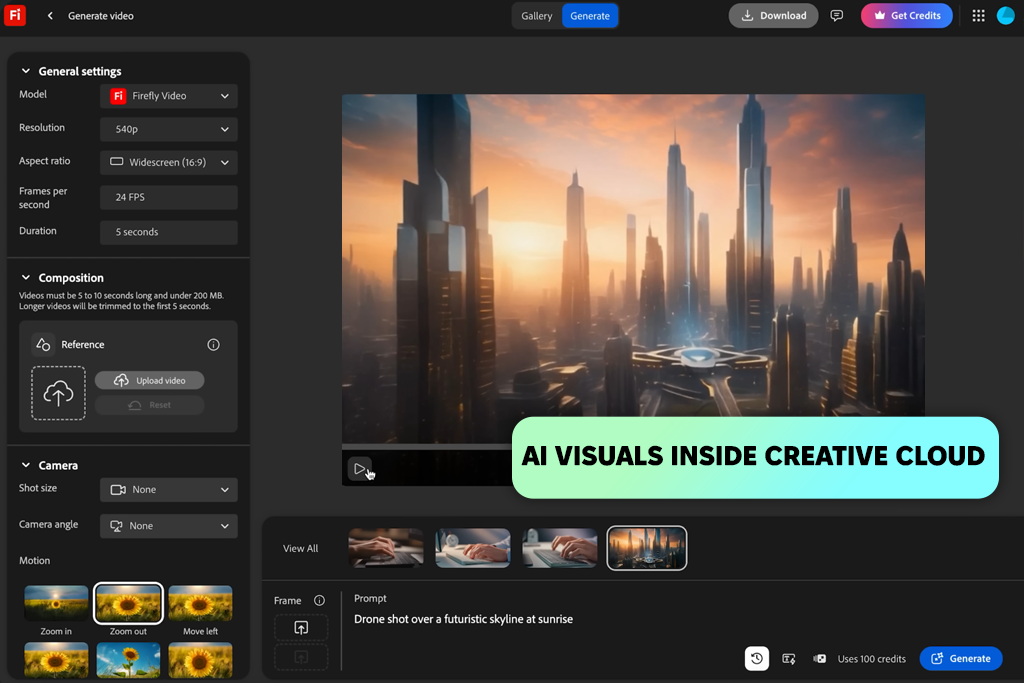Click the blue Generate button
This screenshot has width=1024, height=683.
point(960,658)
